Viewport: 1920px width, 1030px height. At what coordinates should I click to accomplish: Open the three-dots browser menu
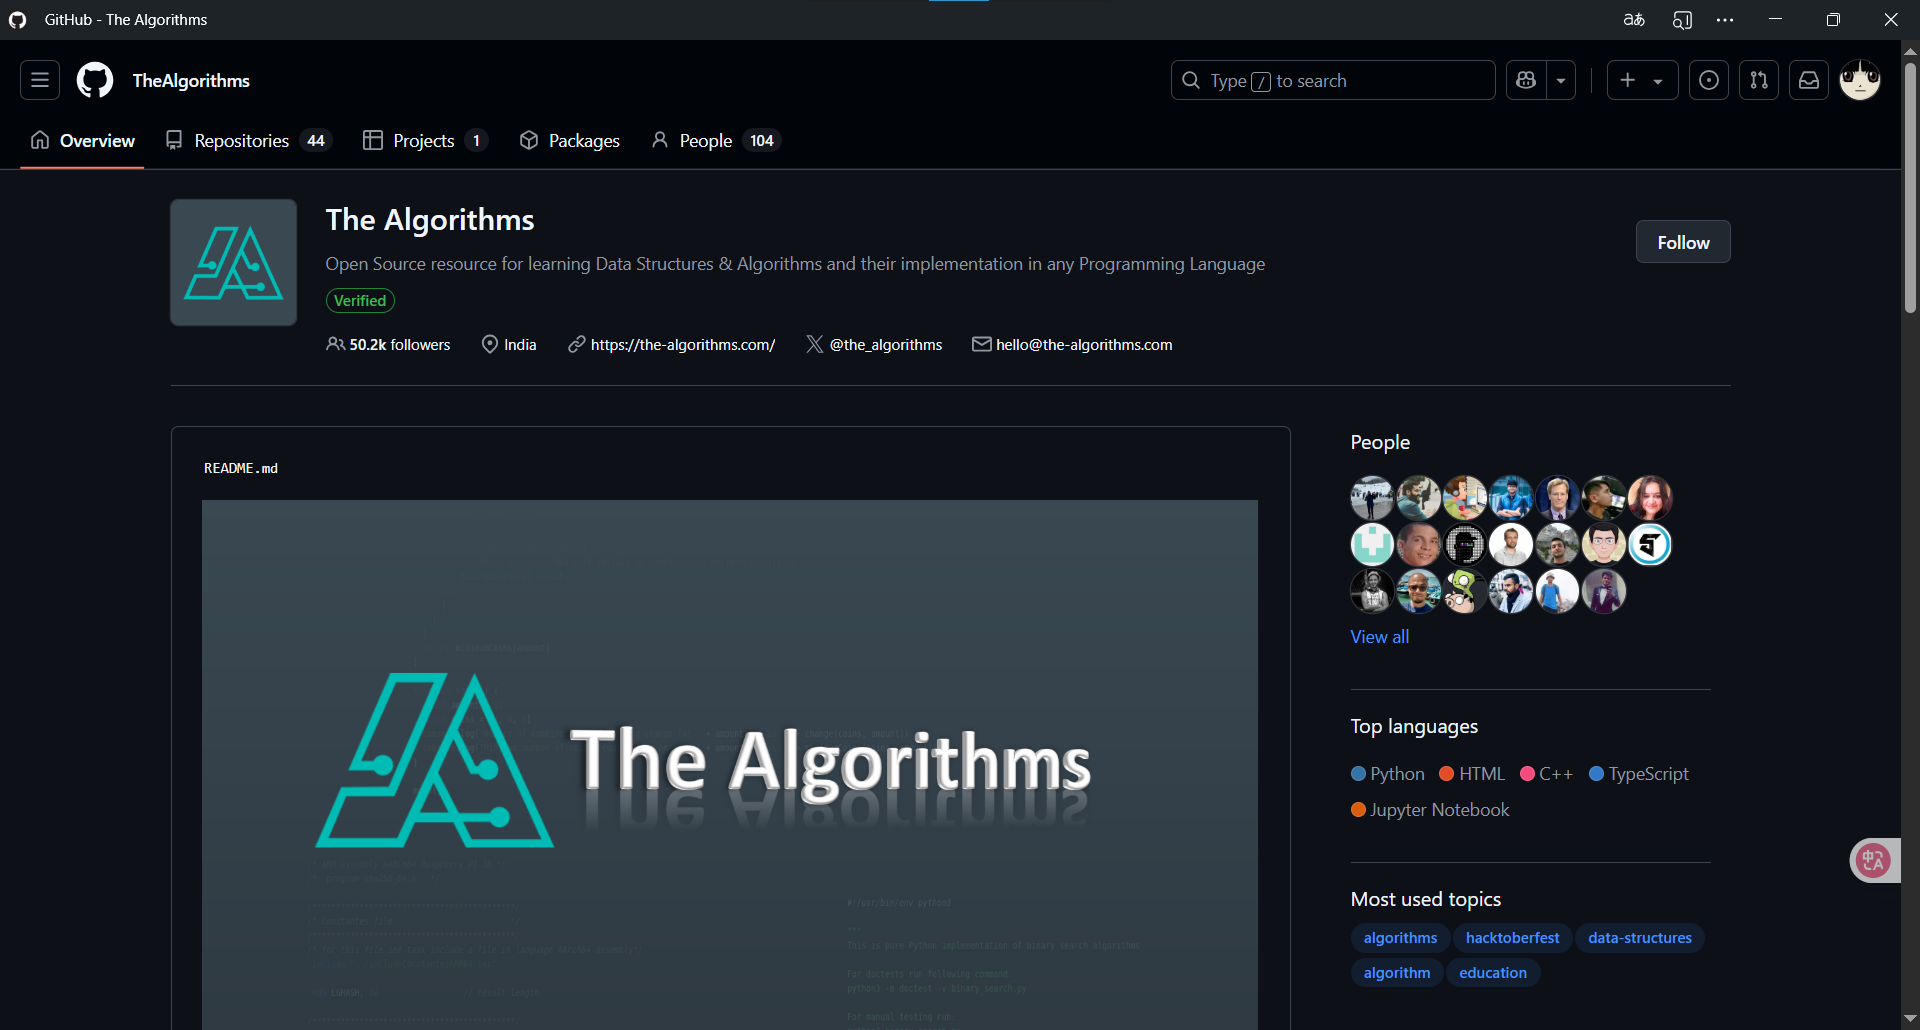click(1725, 20)
